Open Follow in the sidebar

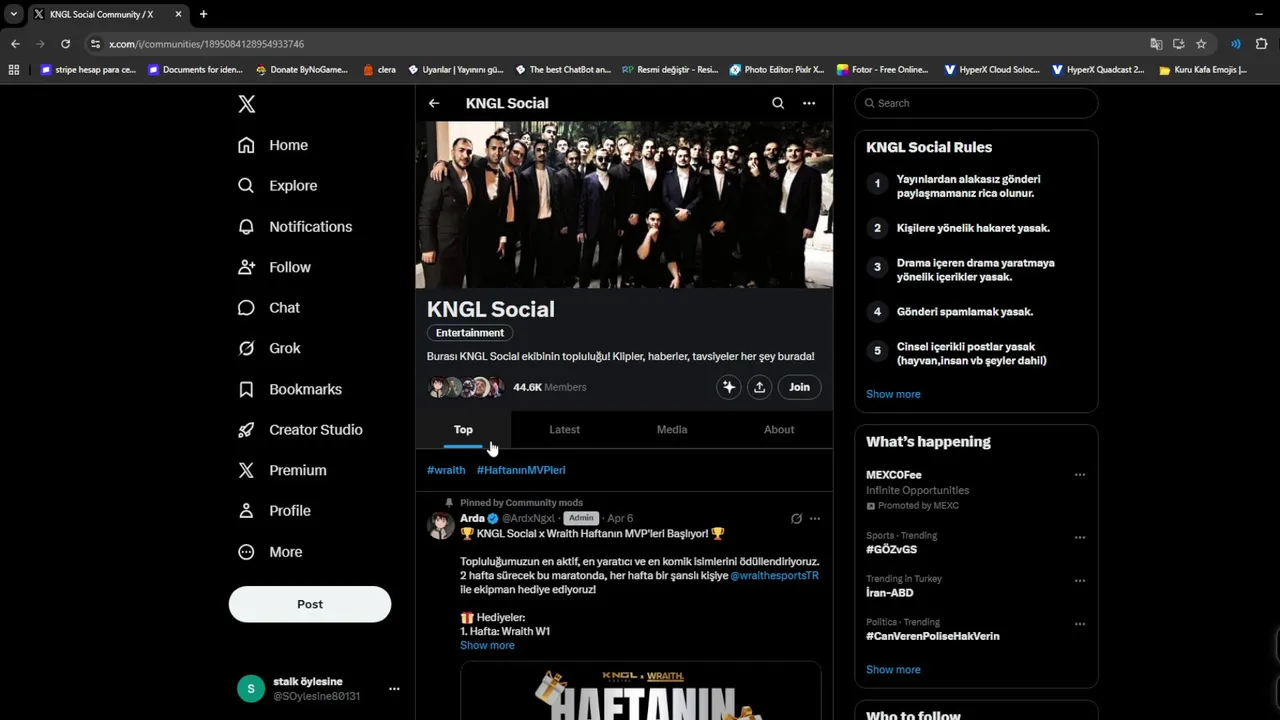click(x=274, y=267)
